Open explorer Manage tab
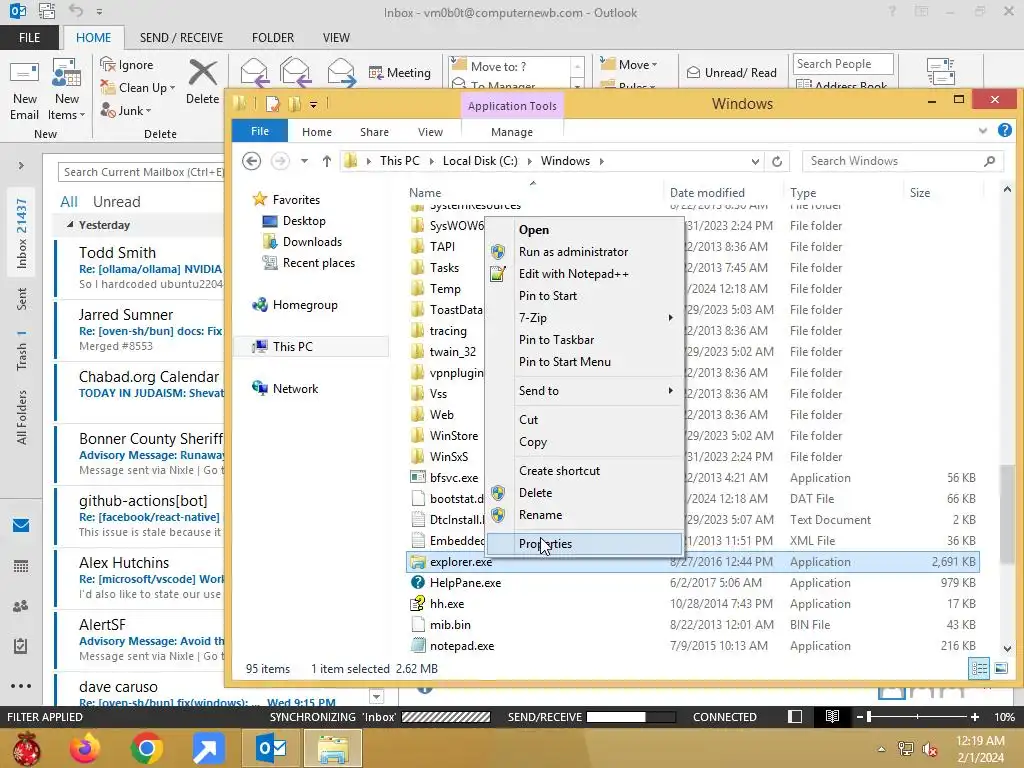The width and height of the screenshot is (1024, 768). [512, 132]
